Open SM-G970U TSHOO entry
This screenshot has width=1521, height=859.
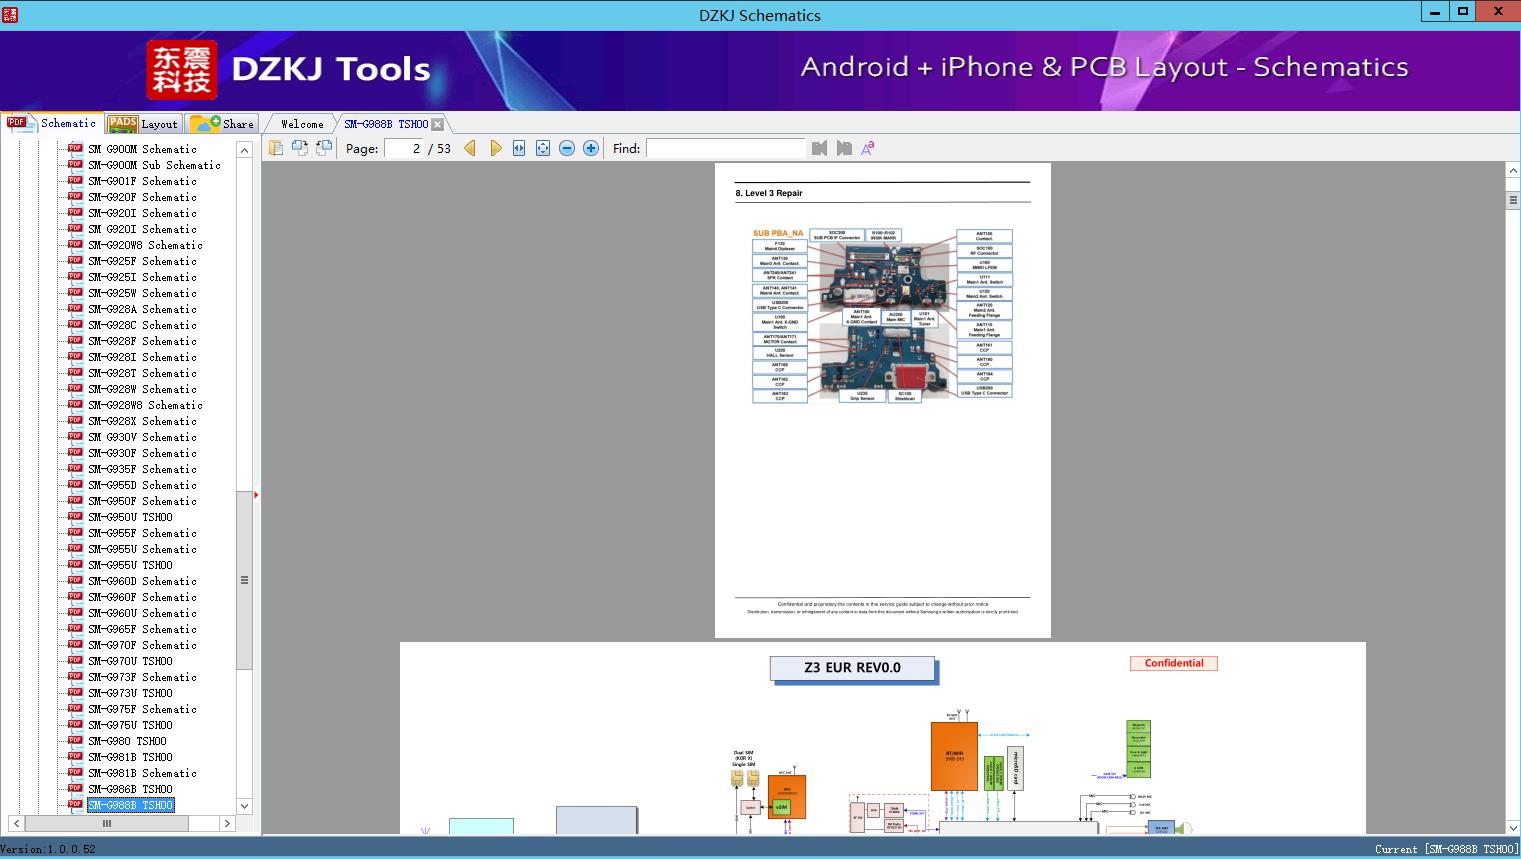point(130,661)
